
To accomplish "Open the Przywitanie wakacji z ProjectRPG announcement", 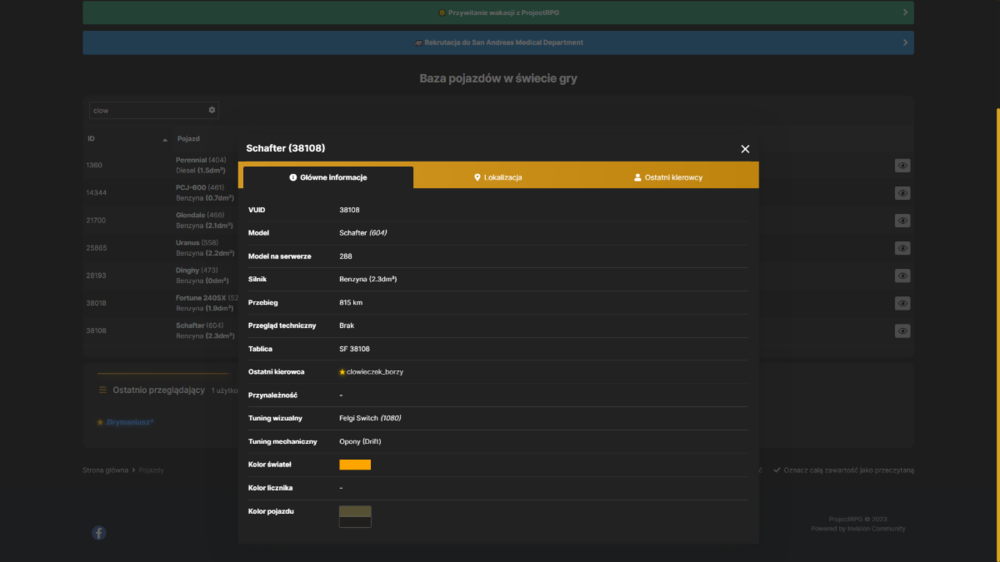I will pos(498,13).
